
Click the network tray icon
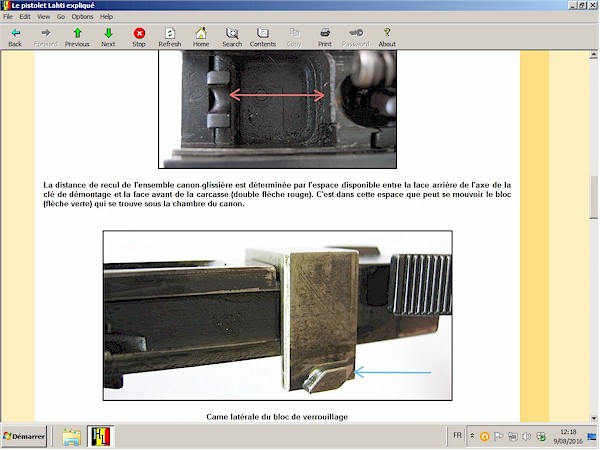click(x=513, y=436)
